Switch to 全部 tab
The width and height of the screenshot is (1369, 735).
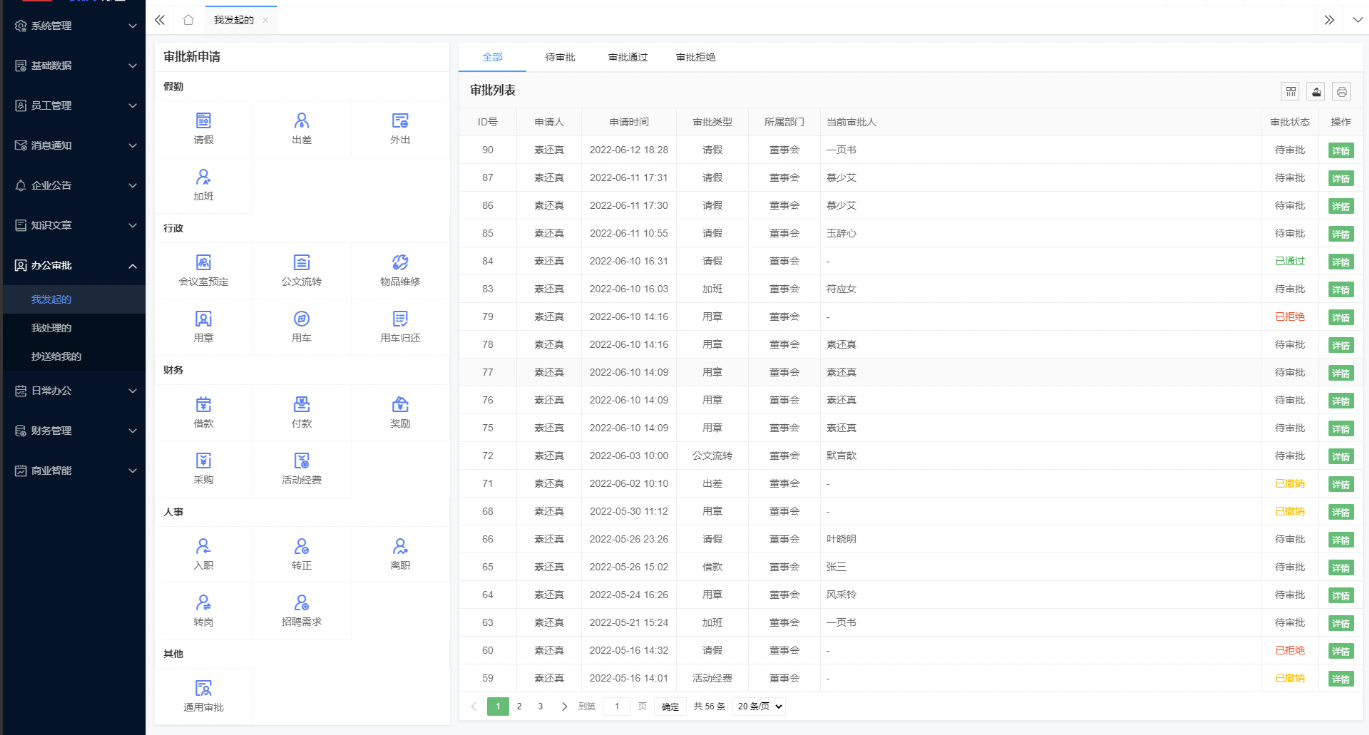(x=492, y=57)
